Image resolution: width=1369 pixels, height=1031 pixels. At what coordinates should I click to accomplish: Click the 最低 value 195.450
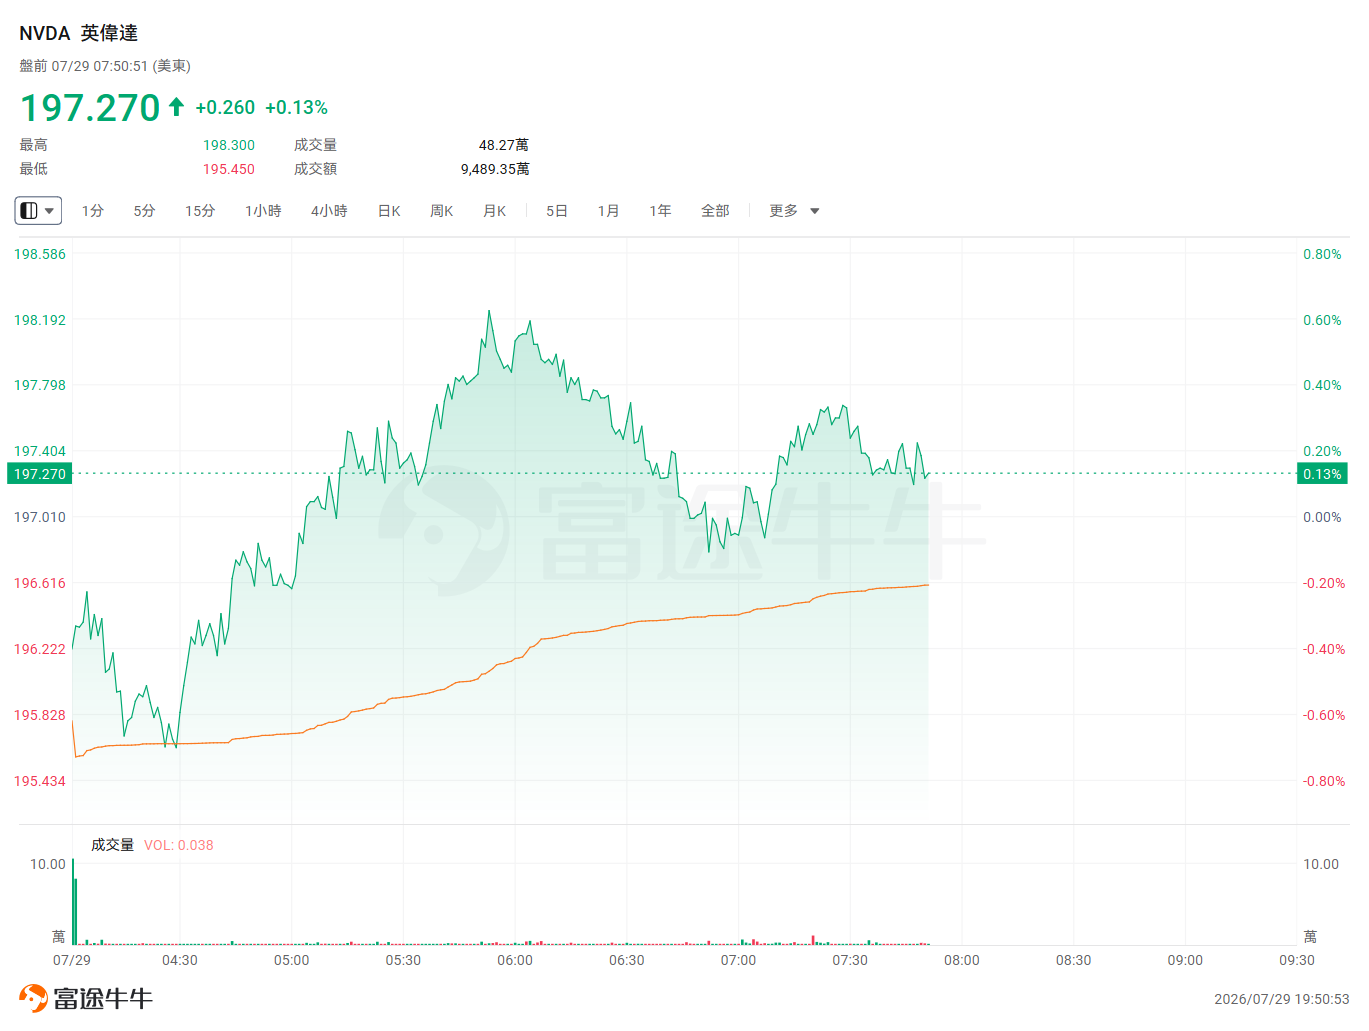click(229, 169)
